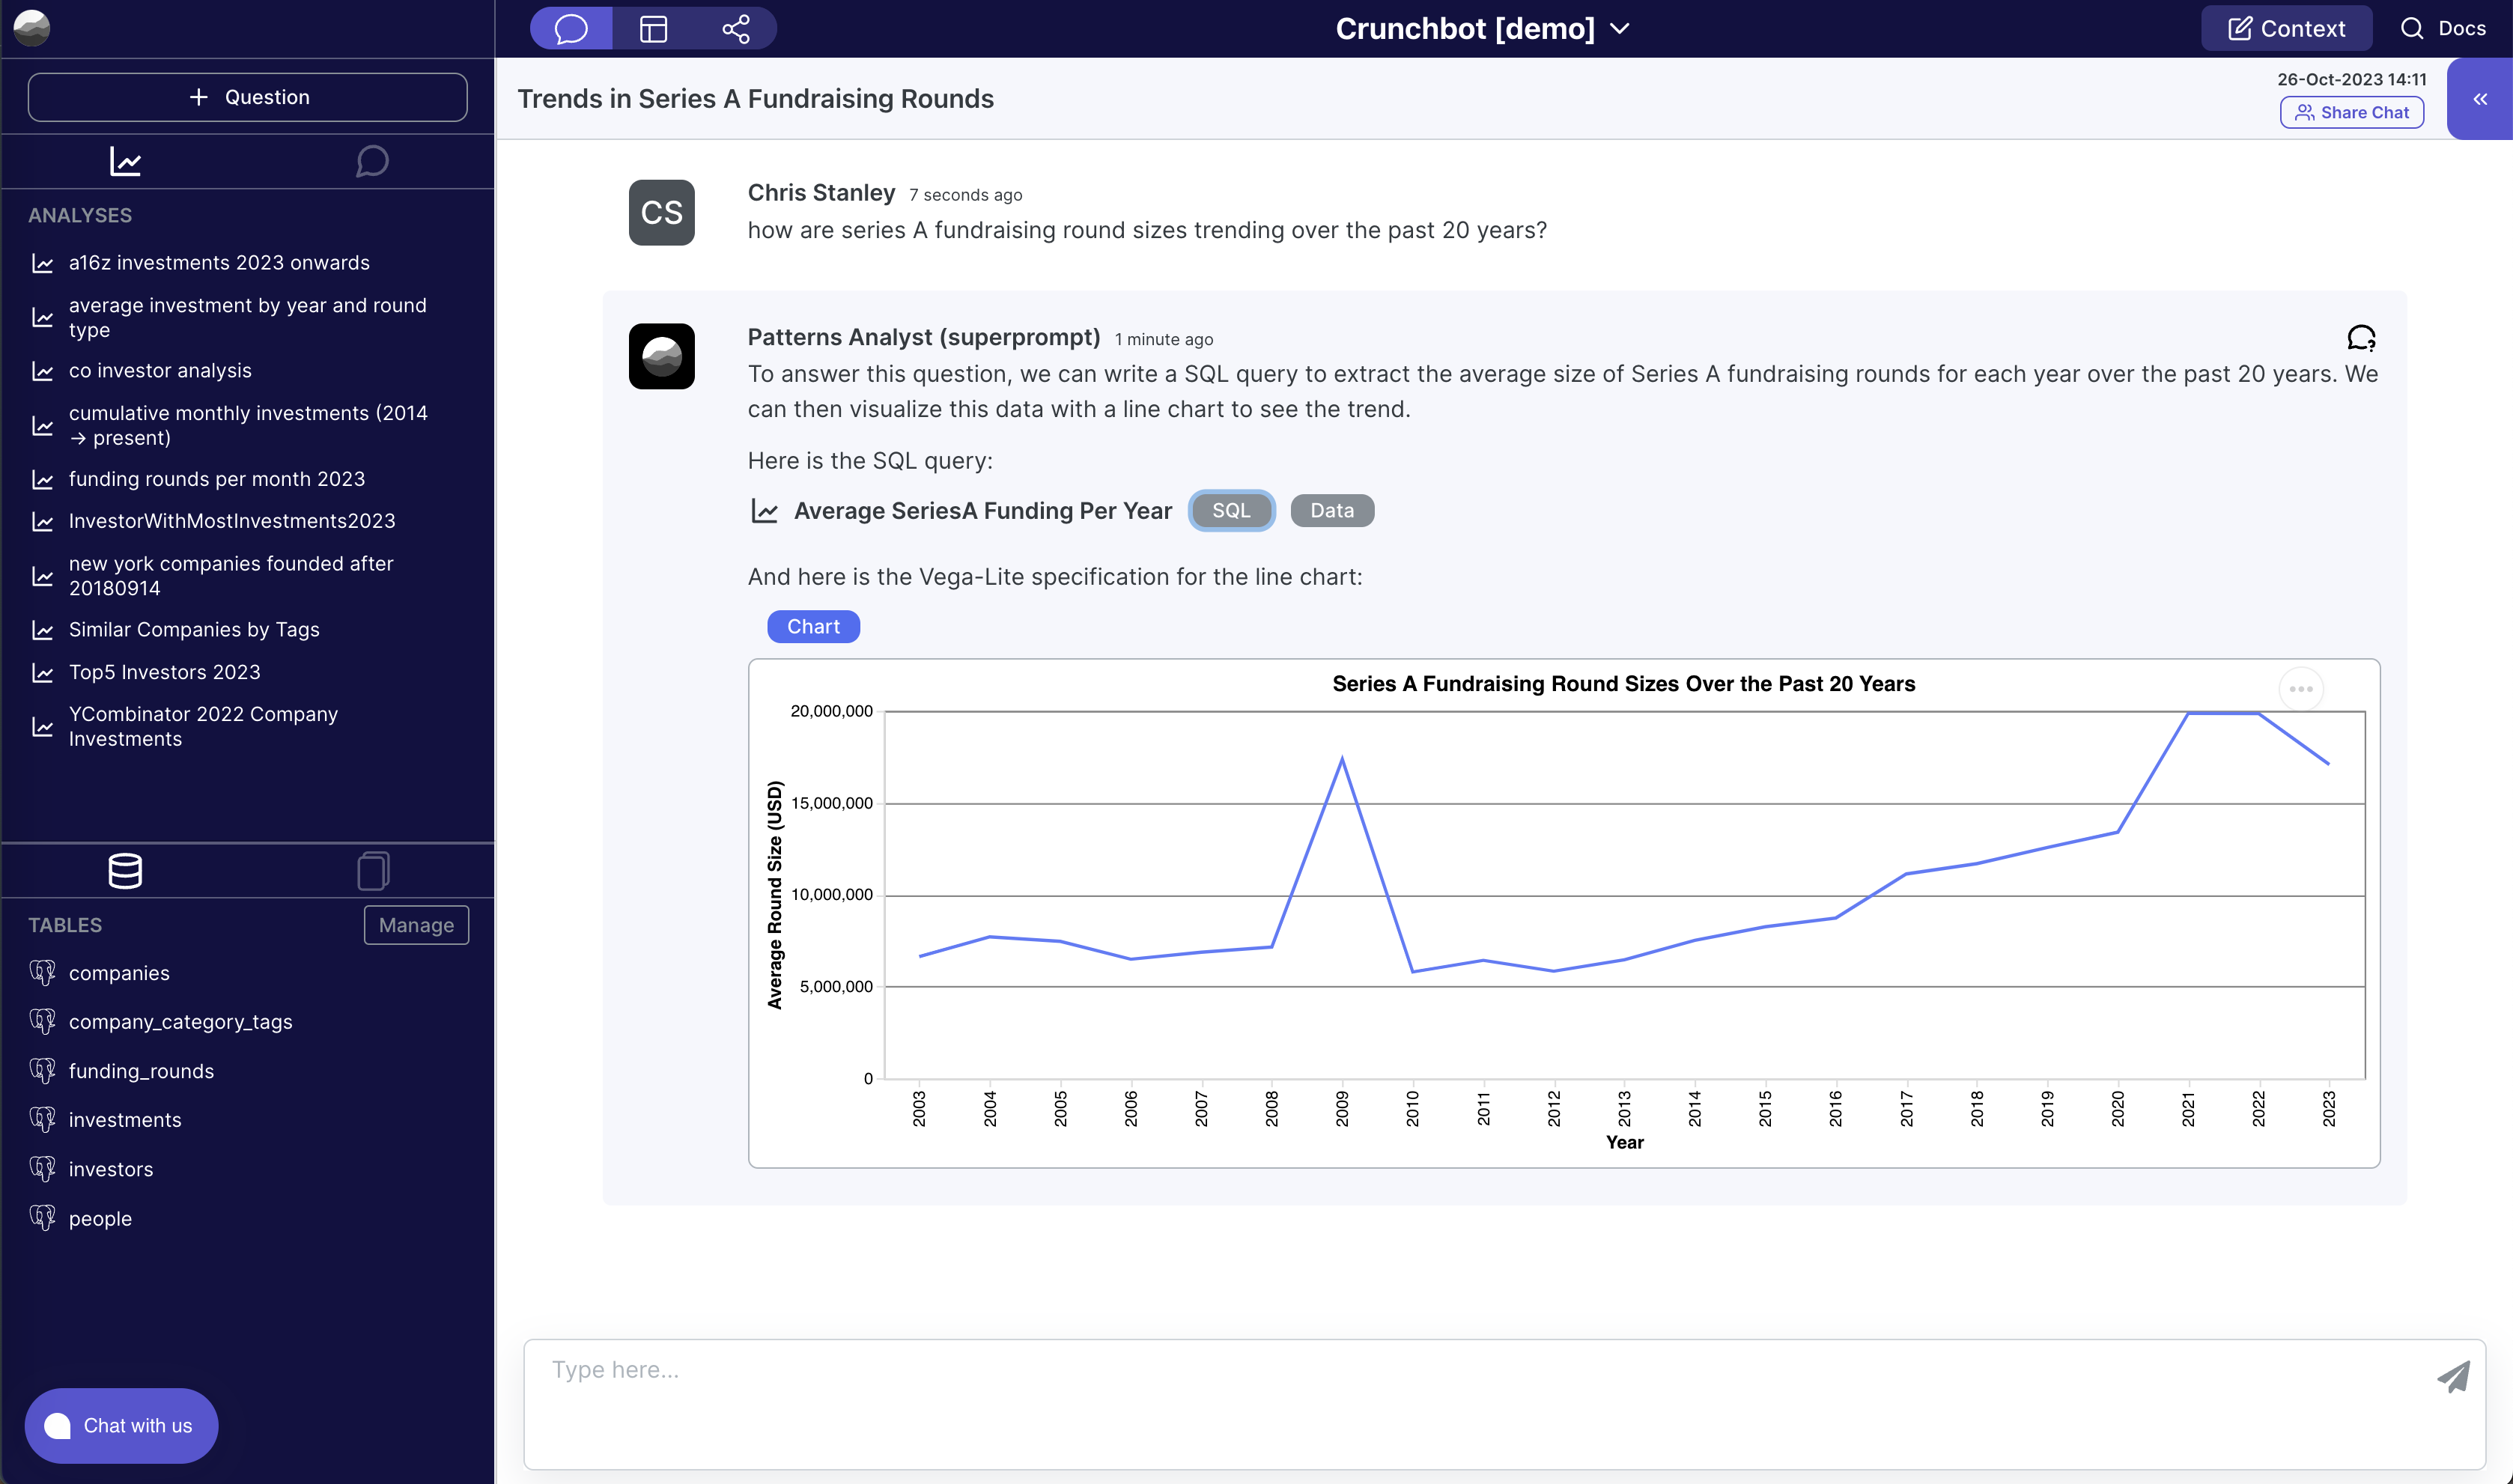Click the postgres icon next to companies
Viewport: 2513px width, 1484px height.
[x=42, y=972]
